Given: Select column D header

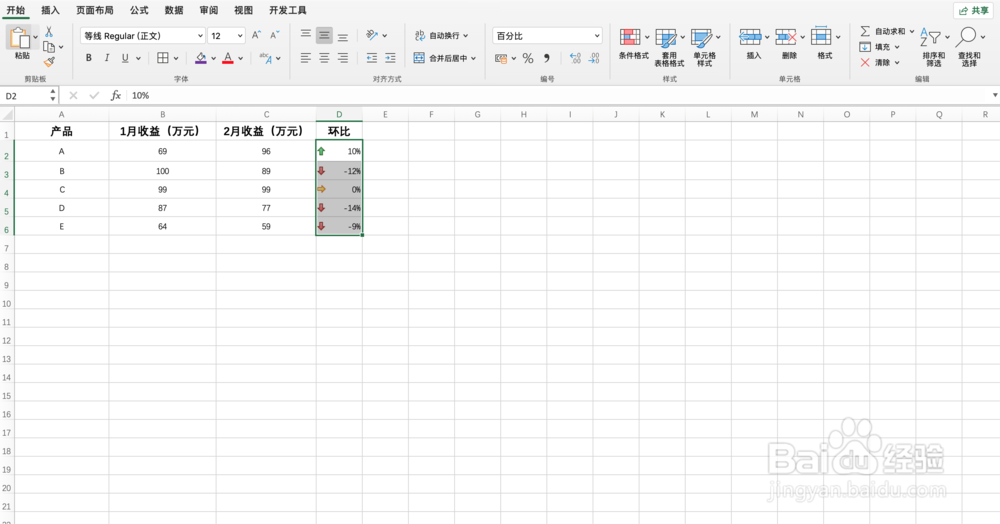Looking at the screenshot, I should point(339,115).
